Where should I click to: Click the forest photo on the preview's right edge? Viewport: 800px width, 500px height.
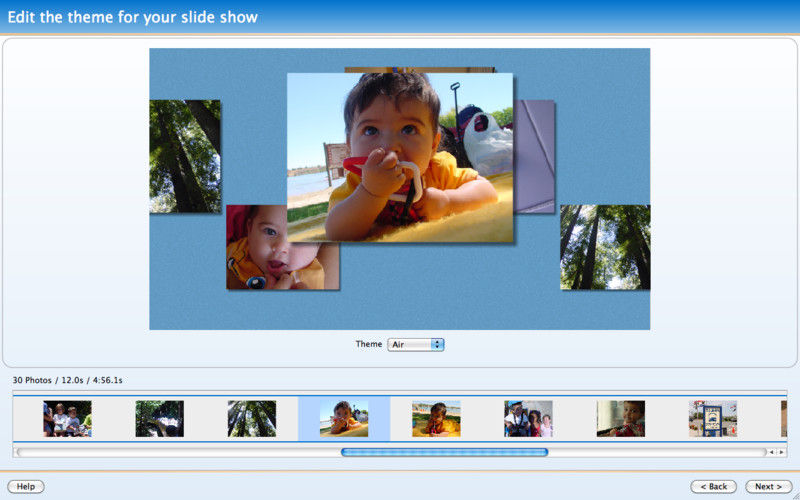point(605,247)
